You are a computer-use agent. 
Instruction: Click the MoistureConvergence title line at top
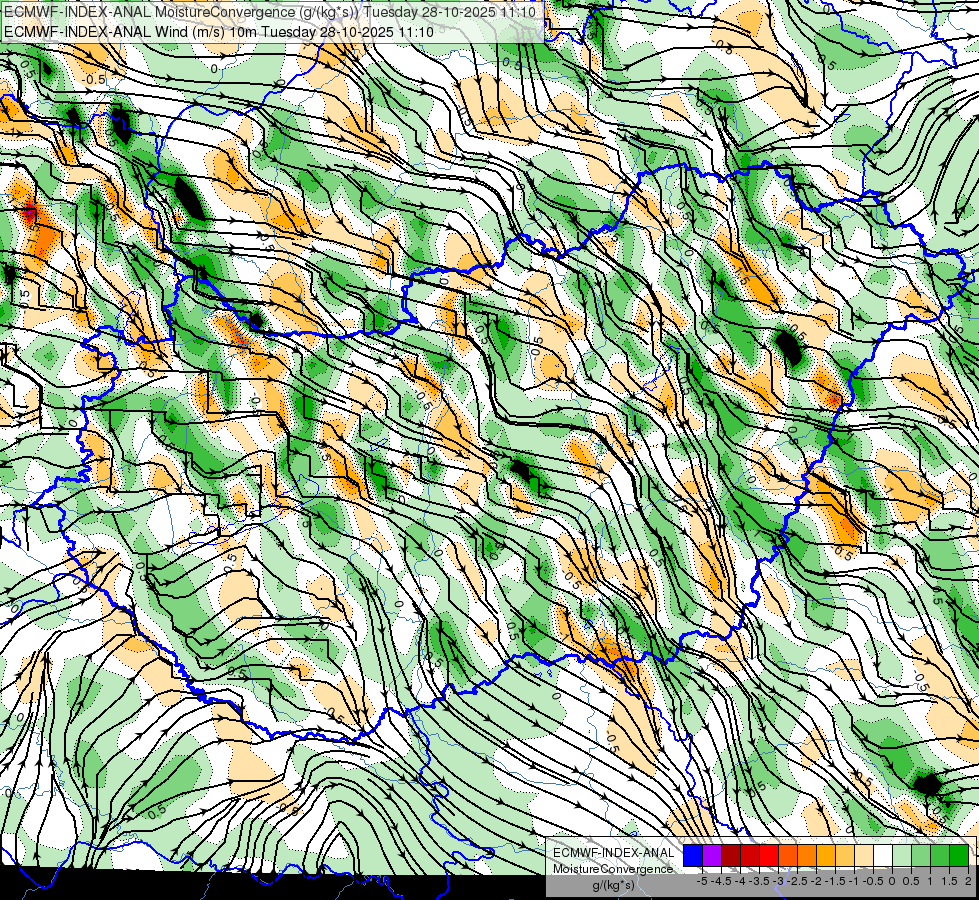coord(270,12)
